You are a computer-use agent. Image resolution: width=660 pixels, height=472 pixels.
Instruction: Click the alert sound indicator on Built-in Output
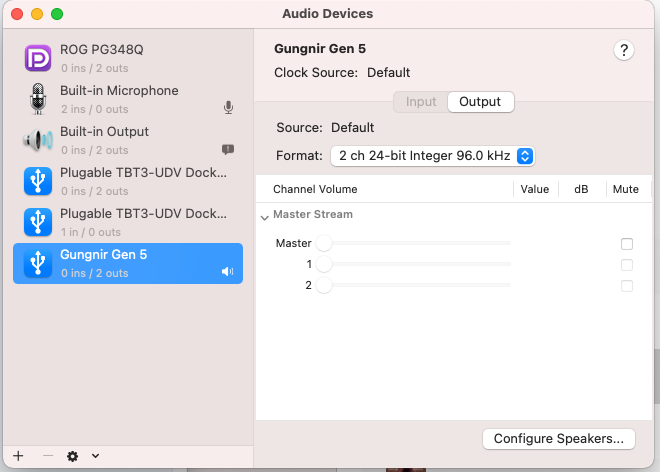228,149
